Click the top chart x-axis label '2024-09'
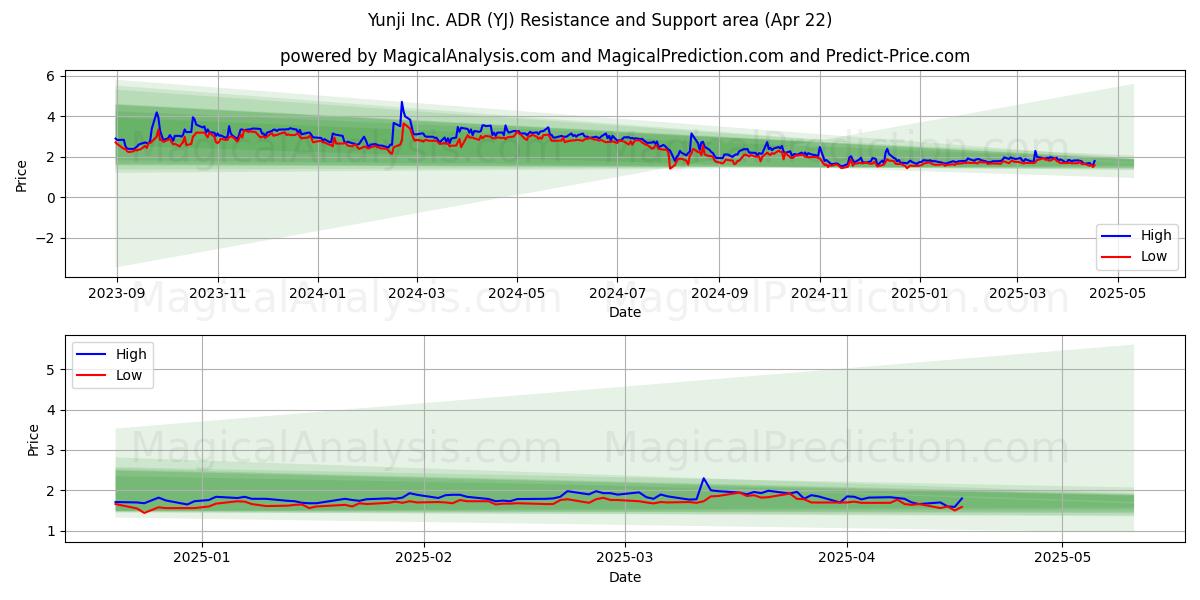The image size is (1200, 600). 719,295
